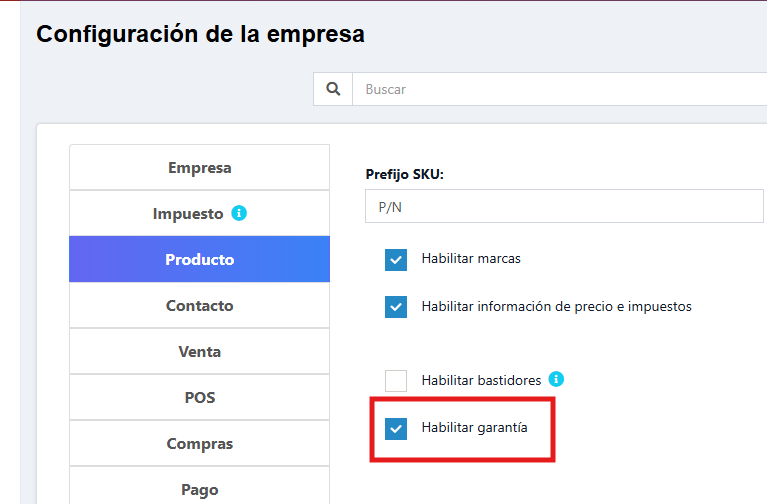Click the Configuración de la empresa heading
This screenshot has width=767, height=504.
coord(200,34)
